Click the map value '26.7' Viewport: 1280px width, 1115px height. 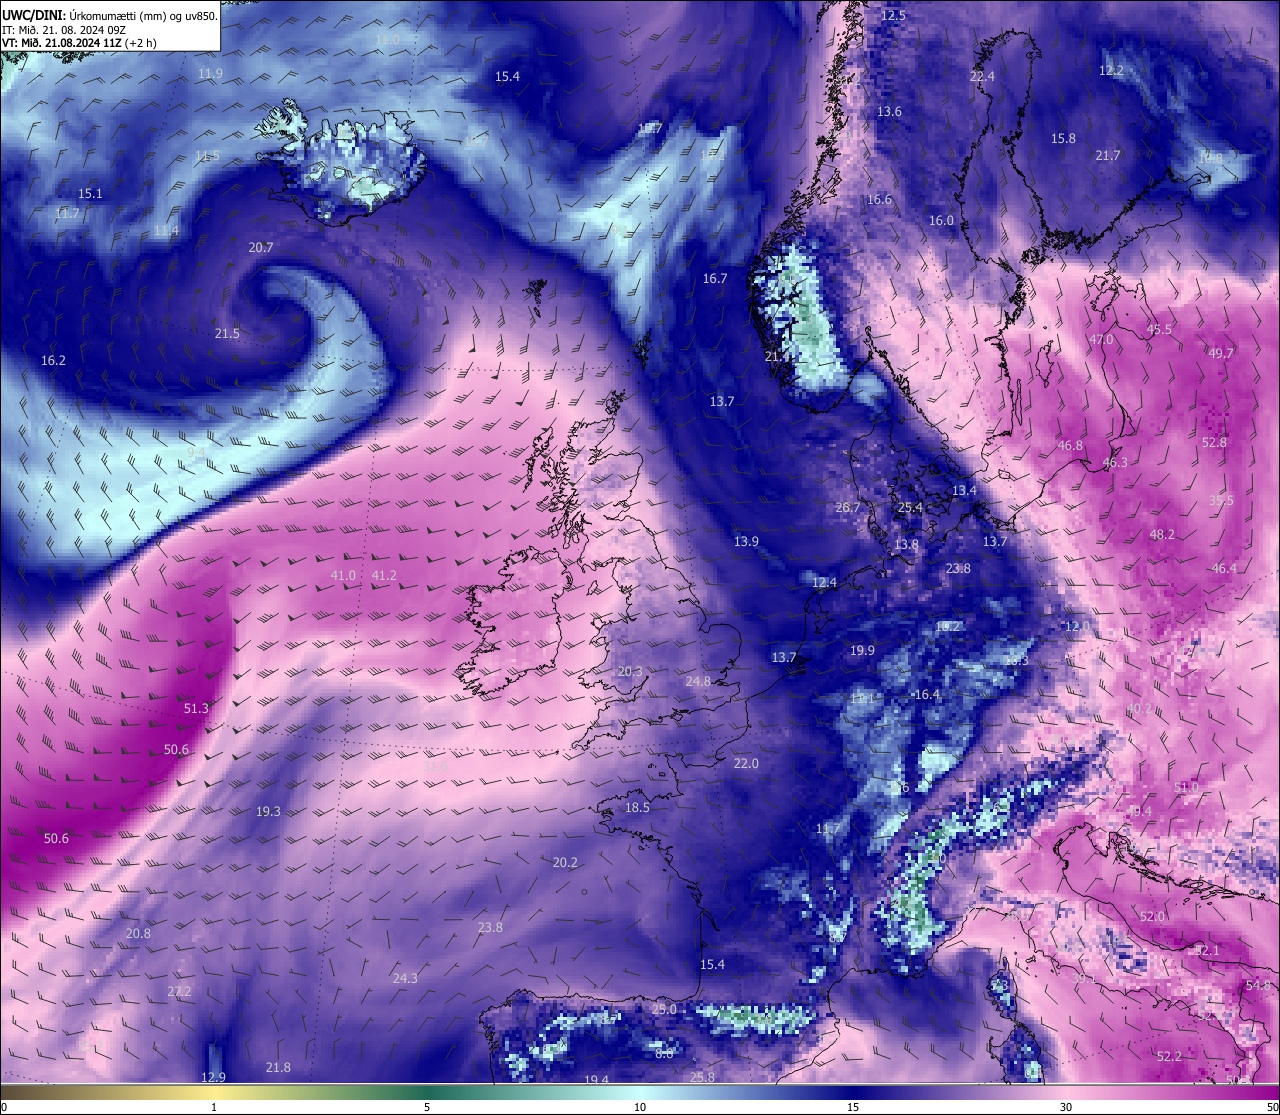847,508
